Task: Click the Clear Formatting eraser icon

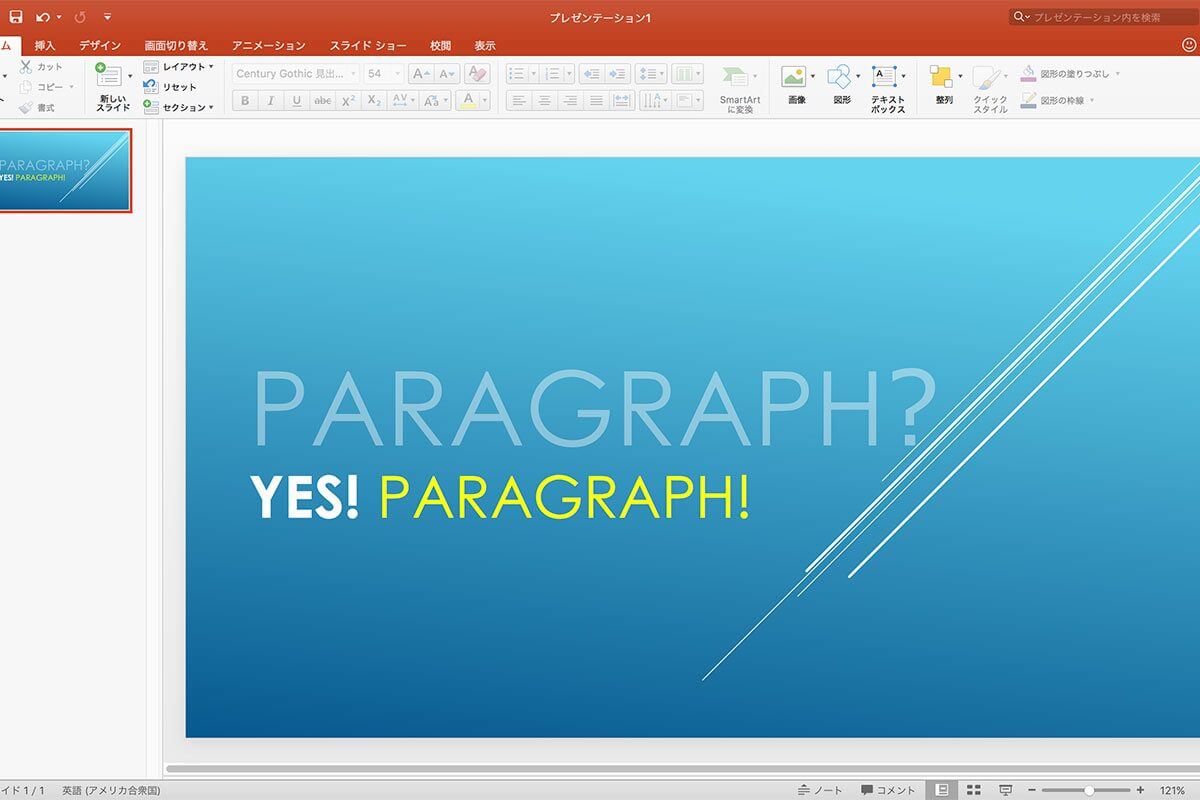Action: [477, 74]
